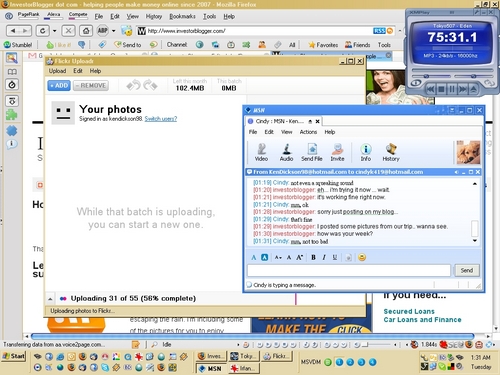The image size is (500, 375).
Task: Click the Adblock Plus ABP icon
Action: point(102,31)
